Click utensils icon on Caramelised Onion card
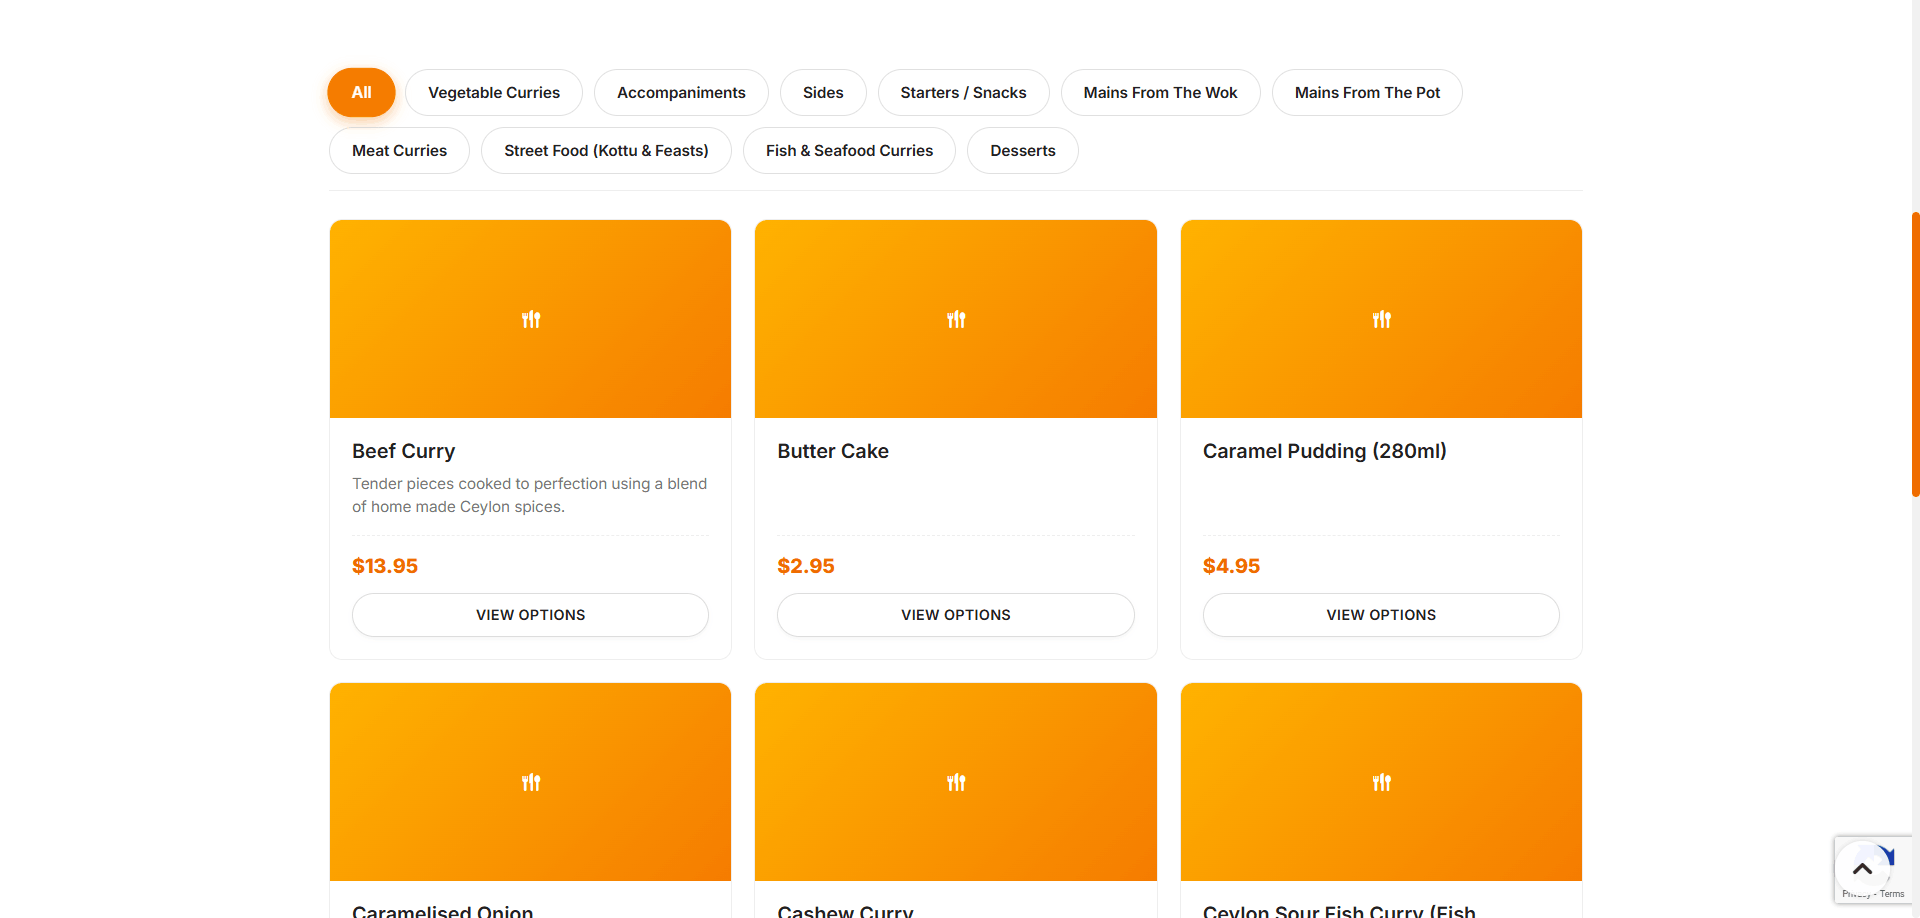Viewport: 1920px width, 918px height. (x=531, y=782)
